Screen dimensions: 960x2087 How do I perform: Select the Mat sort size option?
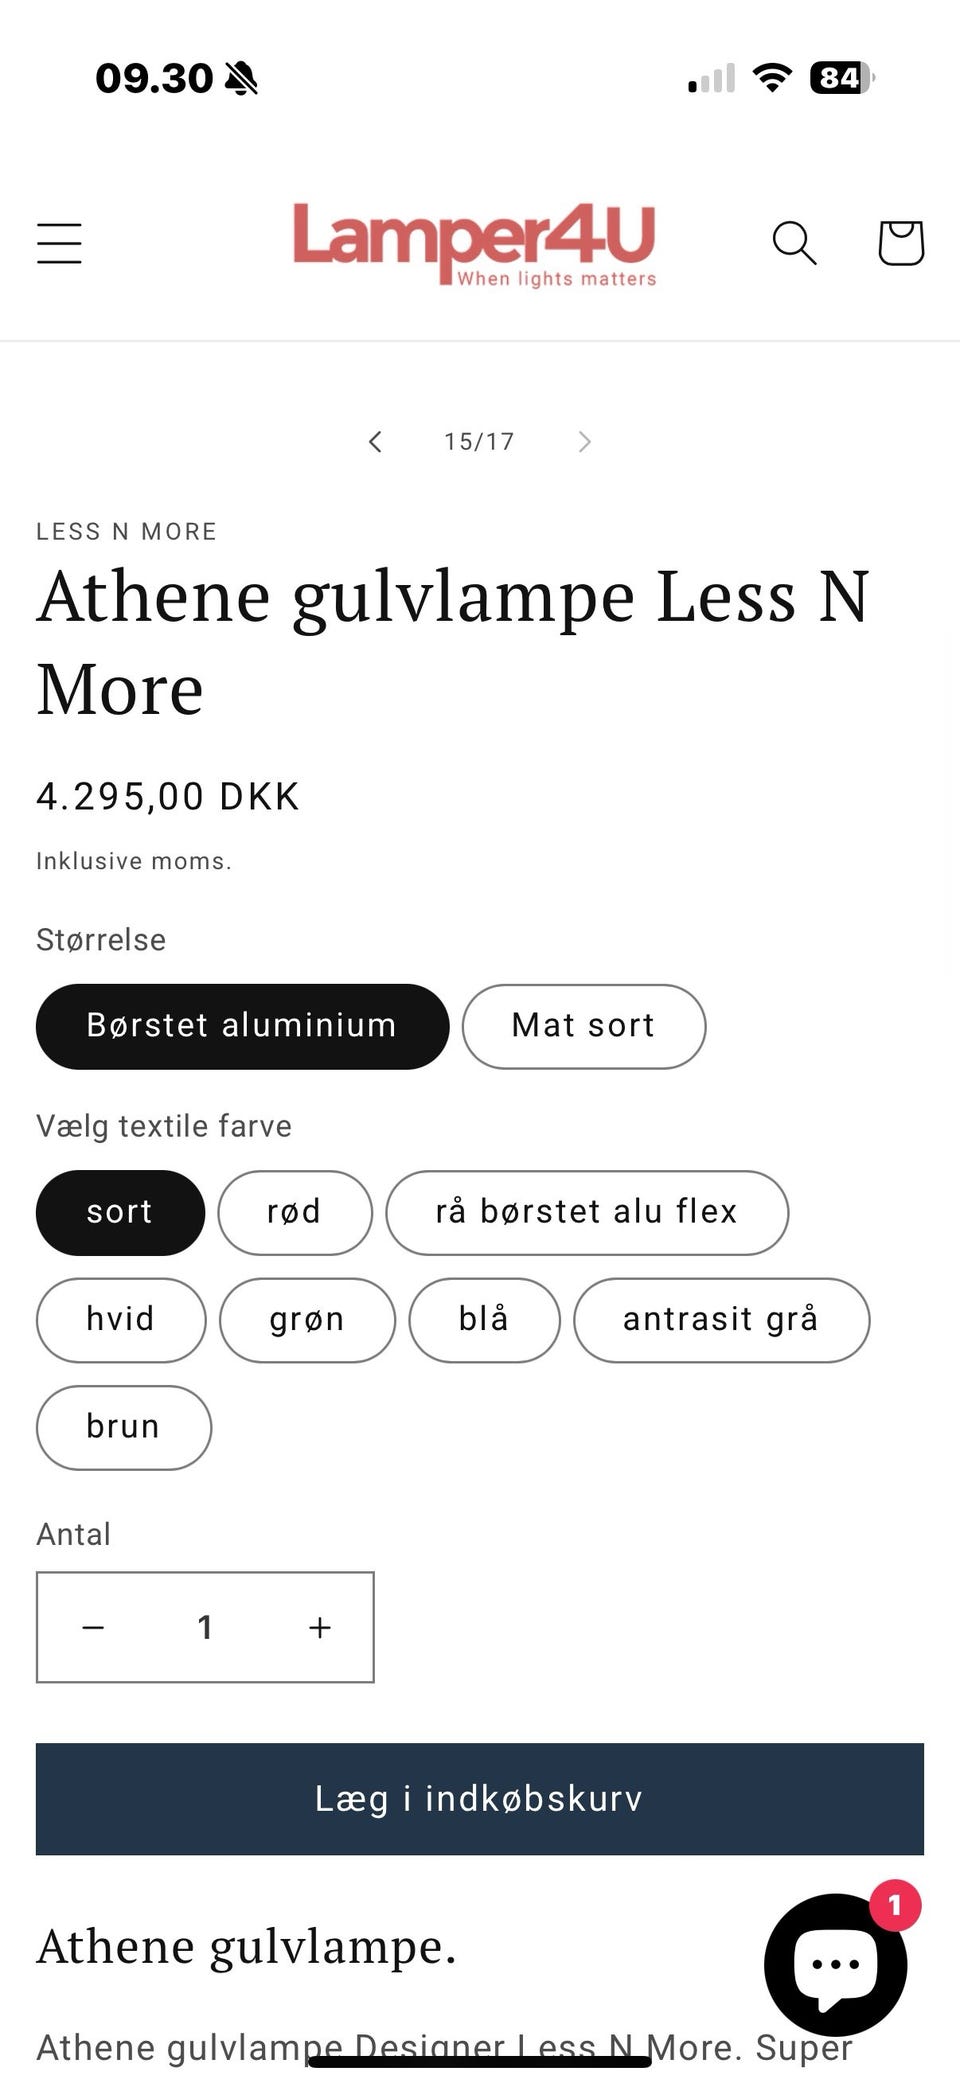tap(583, 1026)
